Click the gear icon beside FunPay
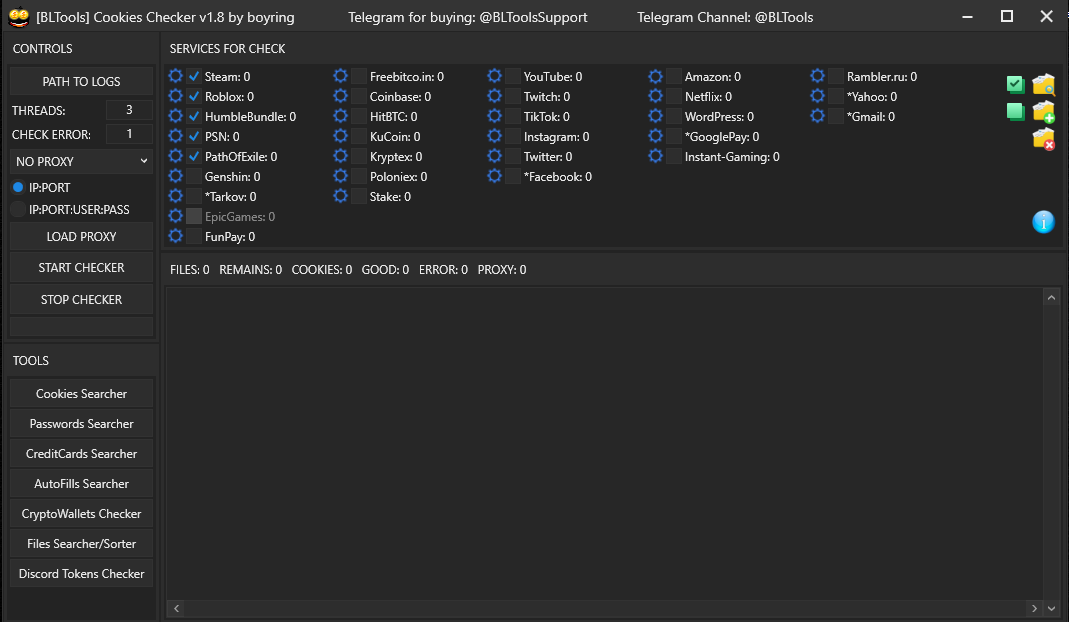 [x=175, y=236]
